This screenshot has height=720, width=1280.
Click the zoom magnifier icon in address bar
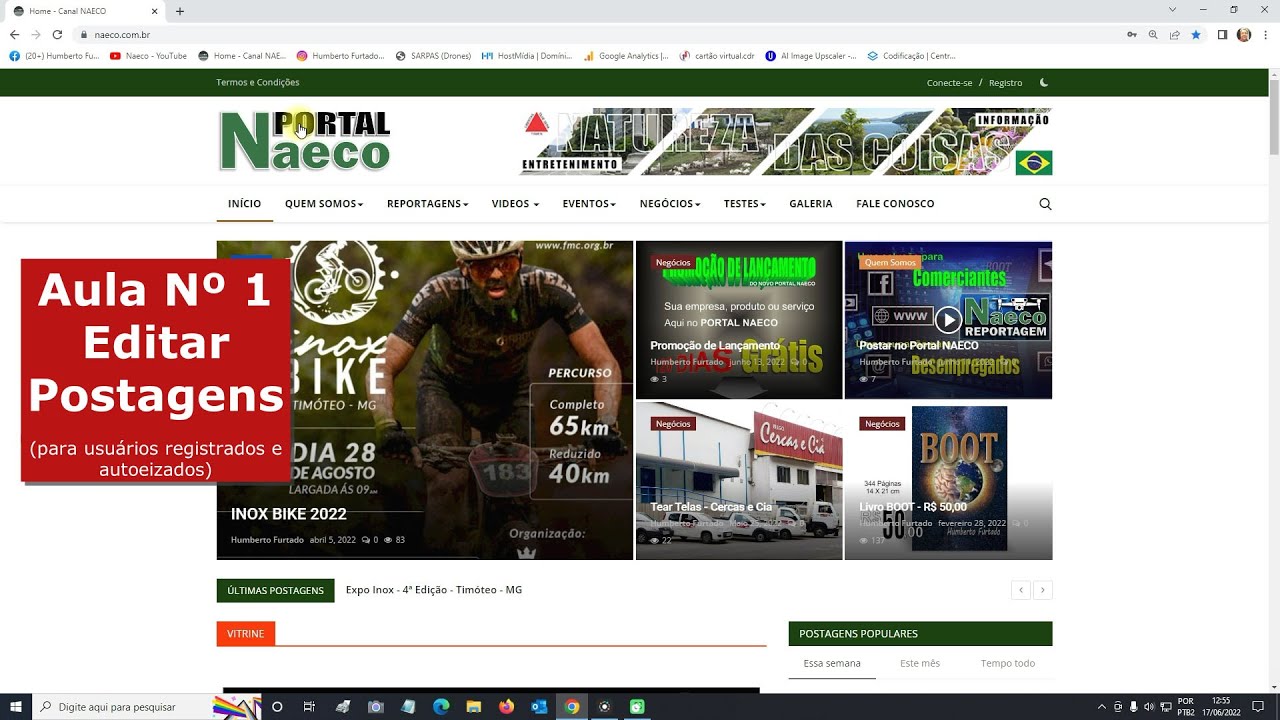(x=1153, y=34)
